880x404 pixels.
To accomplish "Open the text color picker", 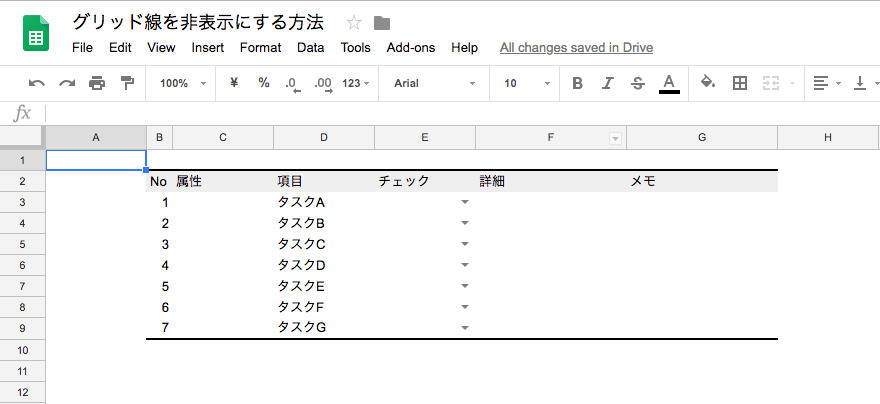I will (x=668, y=83).
